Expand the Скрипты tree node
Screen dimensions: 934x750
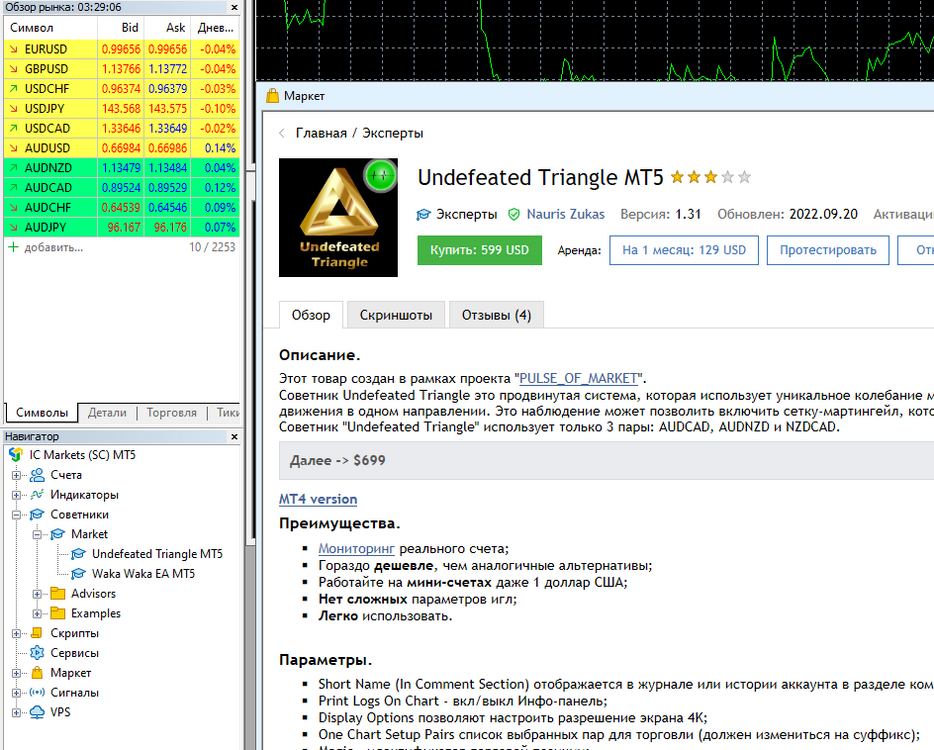16,633
